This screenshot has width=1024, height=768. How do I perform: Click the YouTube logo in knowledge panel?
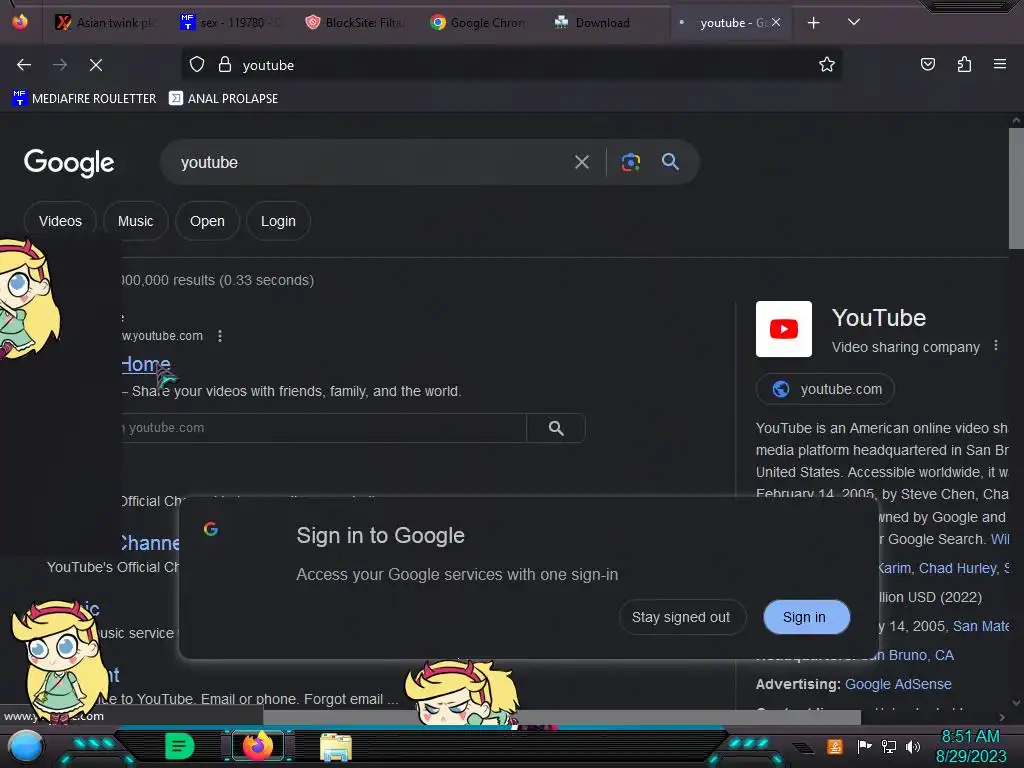click(x=784, y=329)
